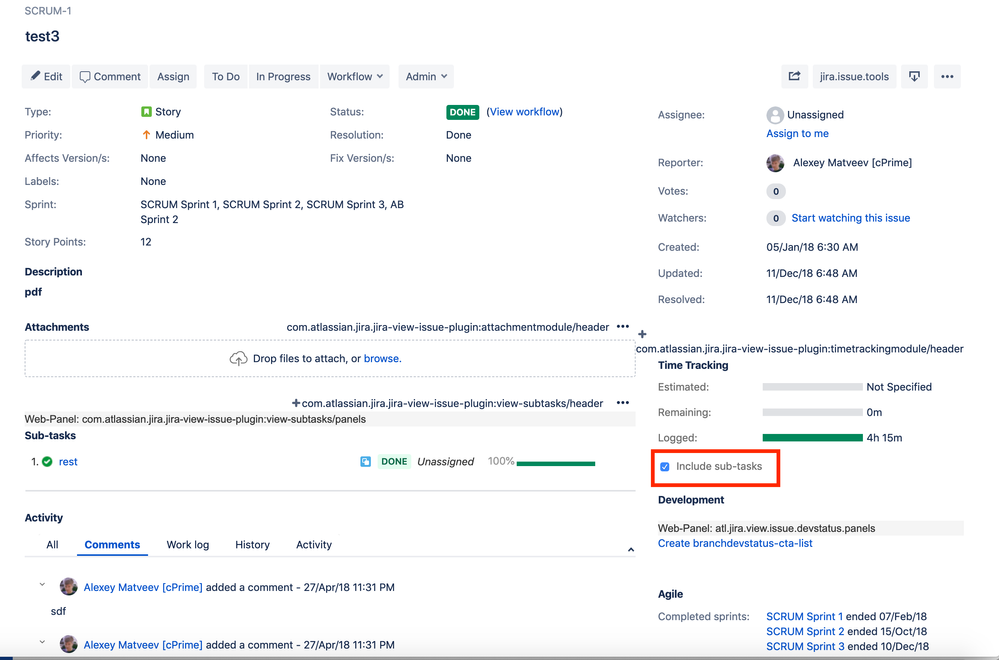Open the Workflow dropdown

point(355,76)
